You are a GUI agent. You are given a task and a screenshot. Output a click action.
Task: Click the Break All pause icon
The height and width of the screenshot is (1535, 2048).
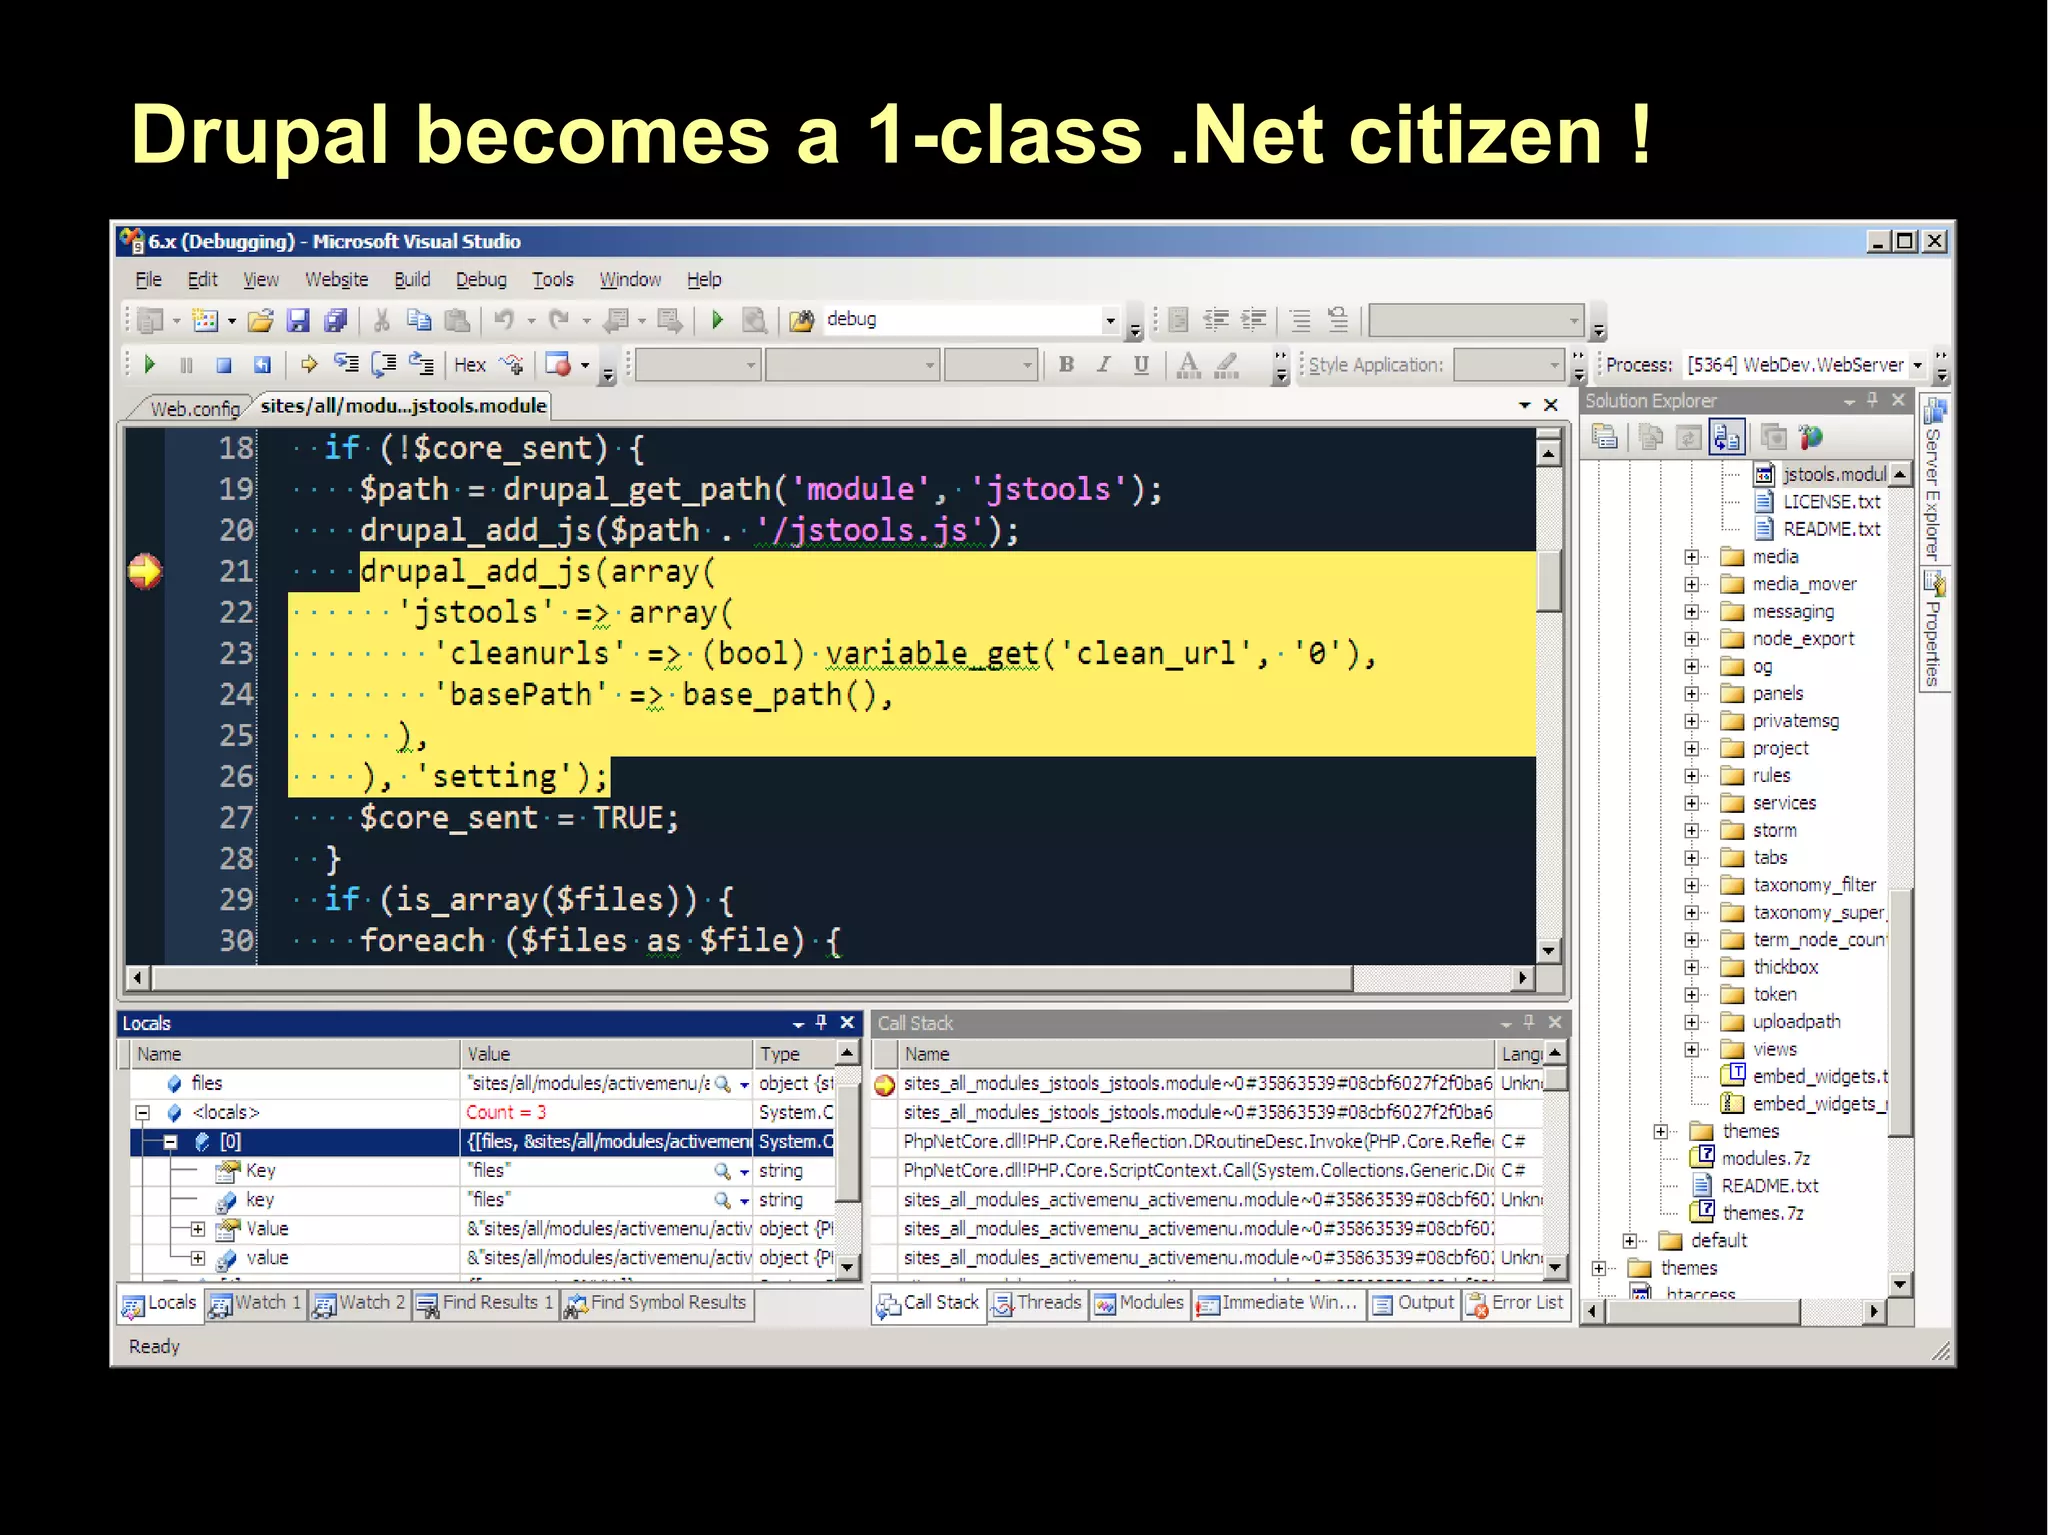(x=186, y=365)
